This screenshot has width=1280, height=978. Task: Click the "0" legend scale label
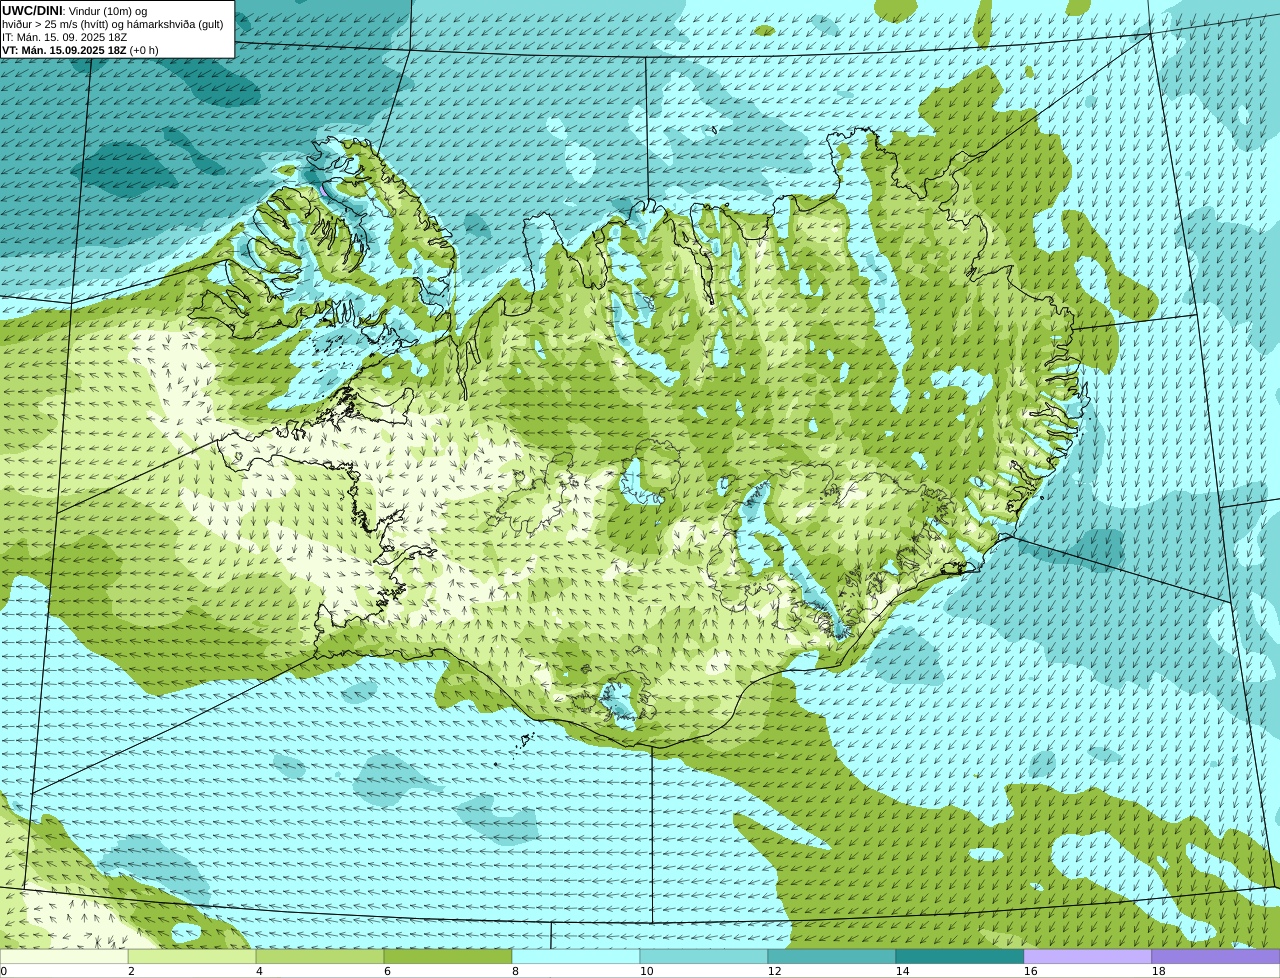tap(4, 971)
